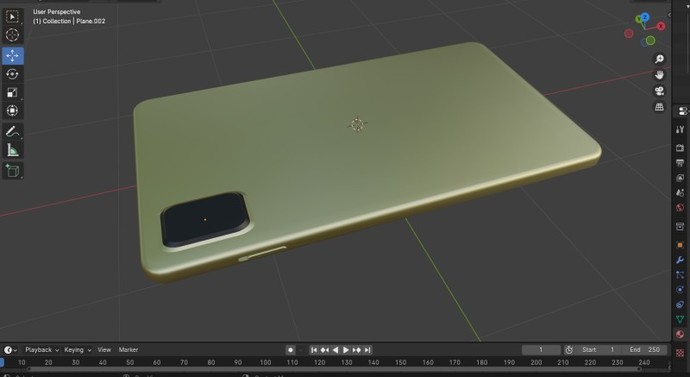Open the Physics properties tab

tap(680, 289)
